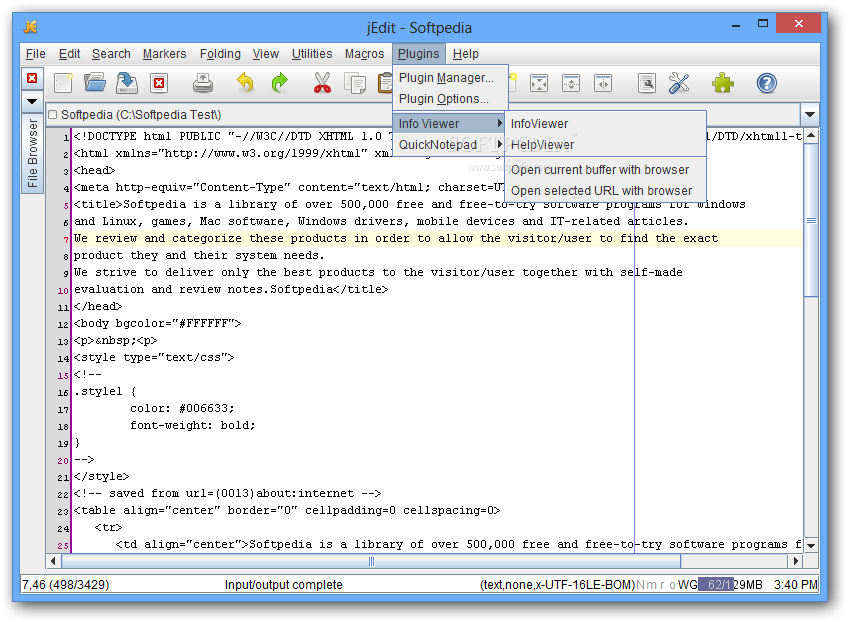Close the docked panel with the red X button
Viewport: 848px width, 622px height.
point(32,78)
